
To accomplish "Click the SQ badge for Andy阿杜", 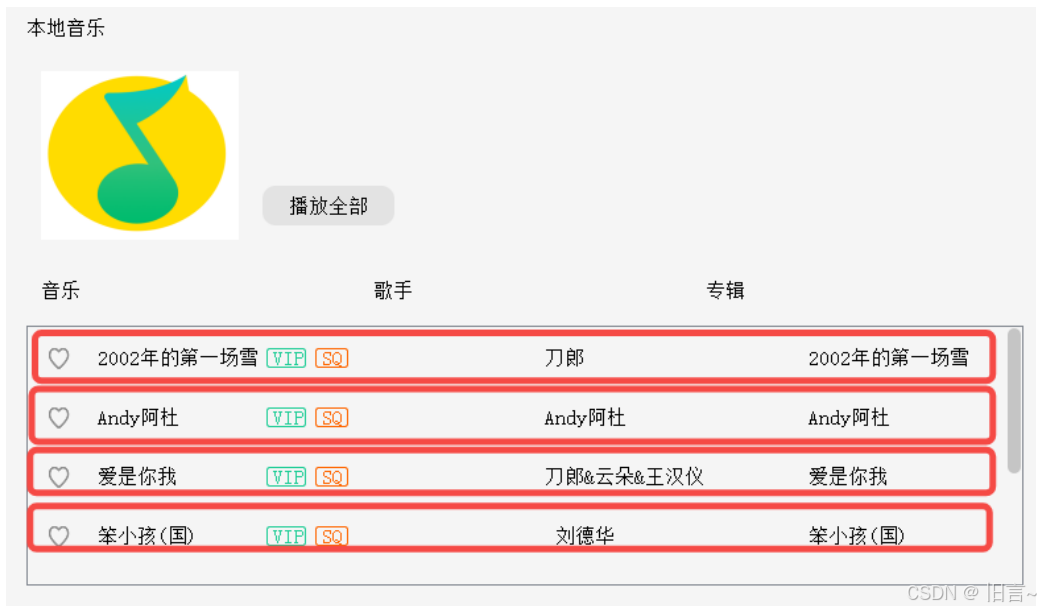I will click(x=331, y=418).
